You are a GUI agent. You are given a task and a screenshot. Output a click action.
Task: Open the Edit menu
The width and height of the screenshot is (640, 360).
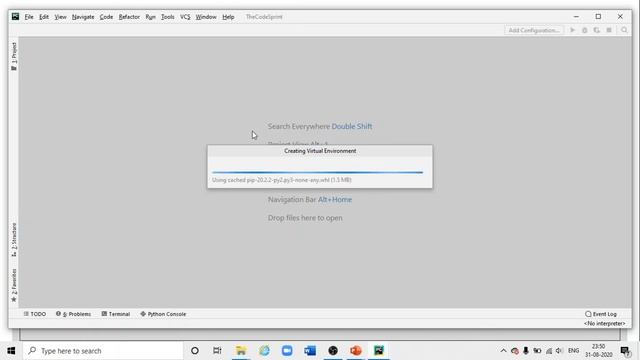[x=44, y=17]
